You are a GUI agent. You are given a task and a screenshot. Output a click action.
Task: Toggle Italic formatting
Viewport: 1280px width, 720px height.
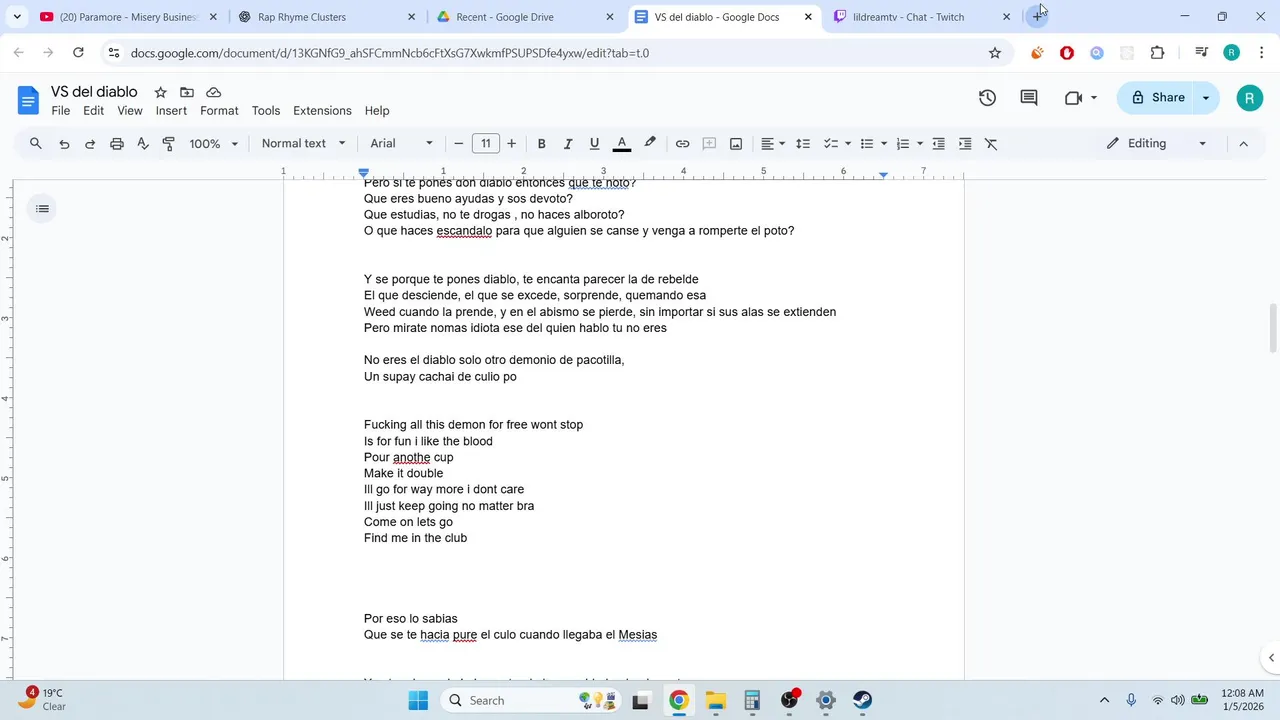click(568, 144)
